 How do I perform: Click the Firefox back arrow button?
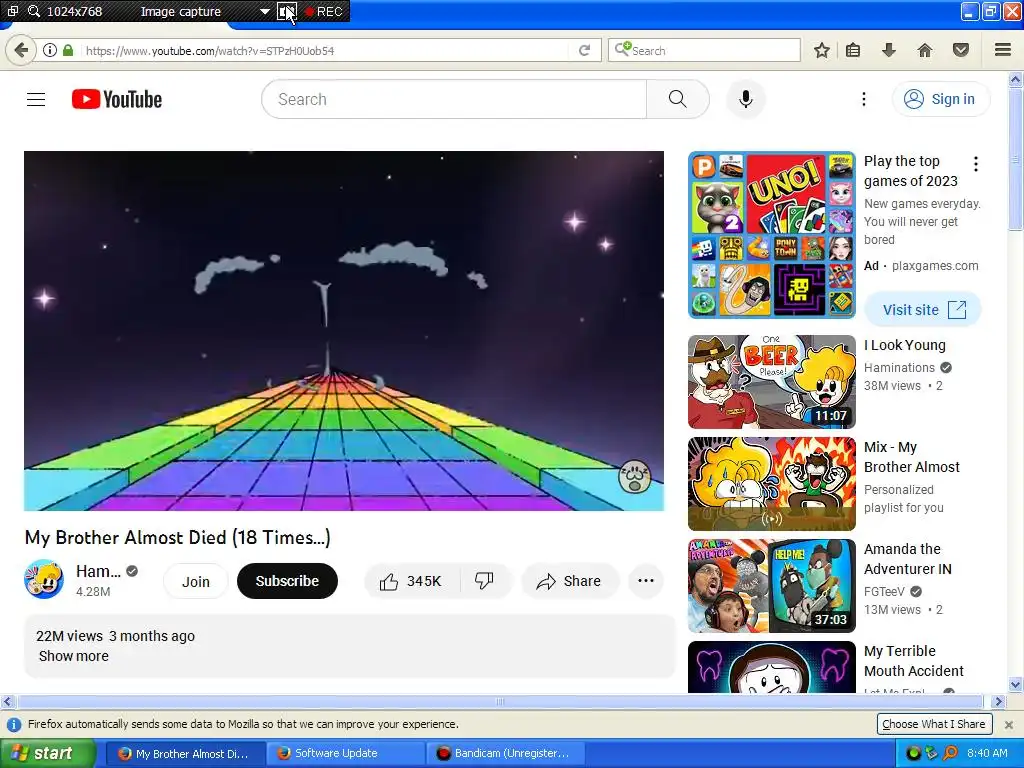pyautogui.click(x=21, y=50)
